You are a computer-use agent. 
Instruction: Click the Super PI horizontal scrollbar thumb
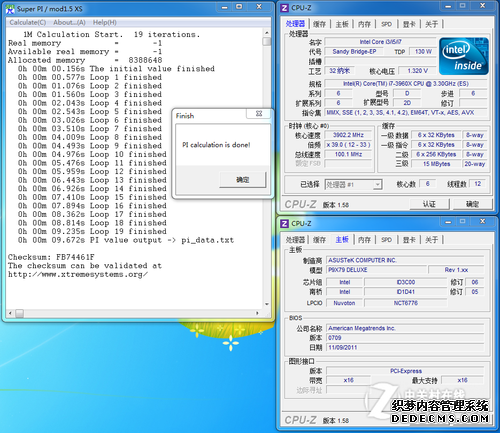tap(19, 313)
